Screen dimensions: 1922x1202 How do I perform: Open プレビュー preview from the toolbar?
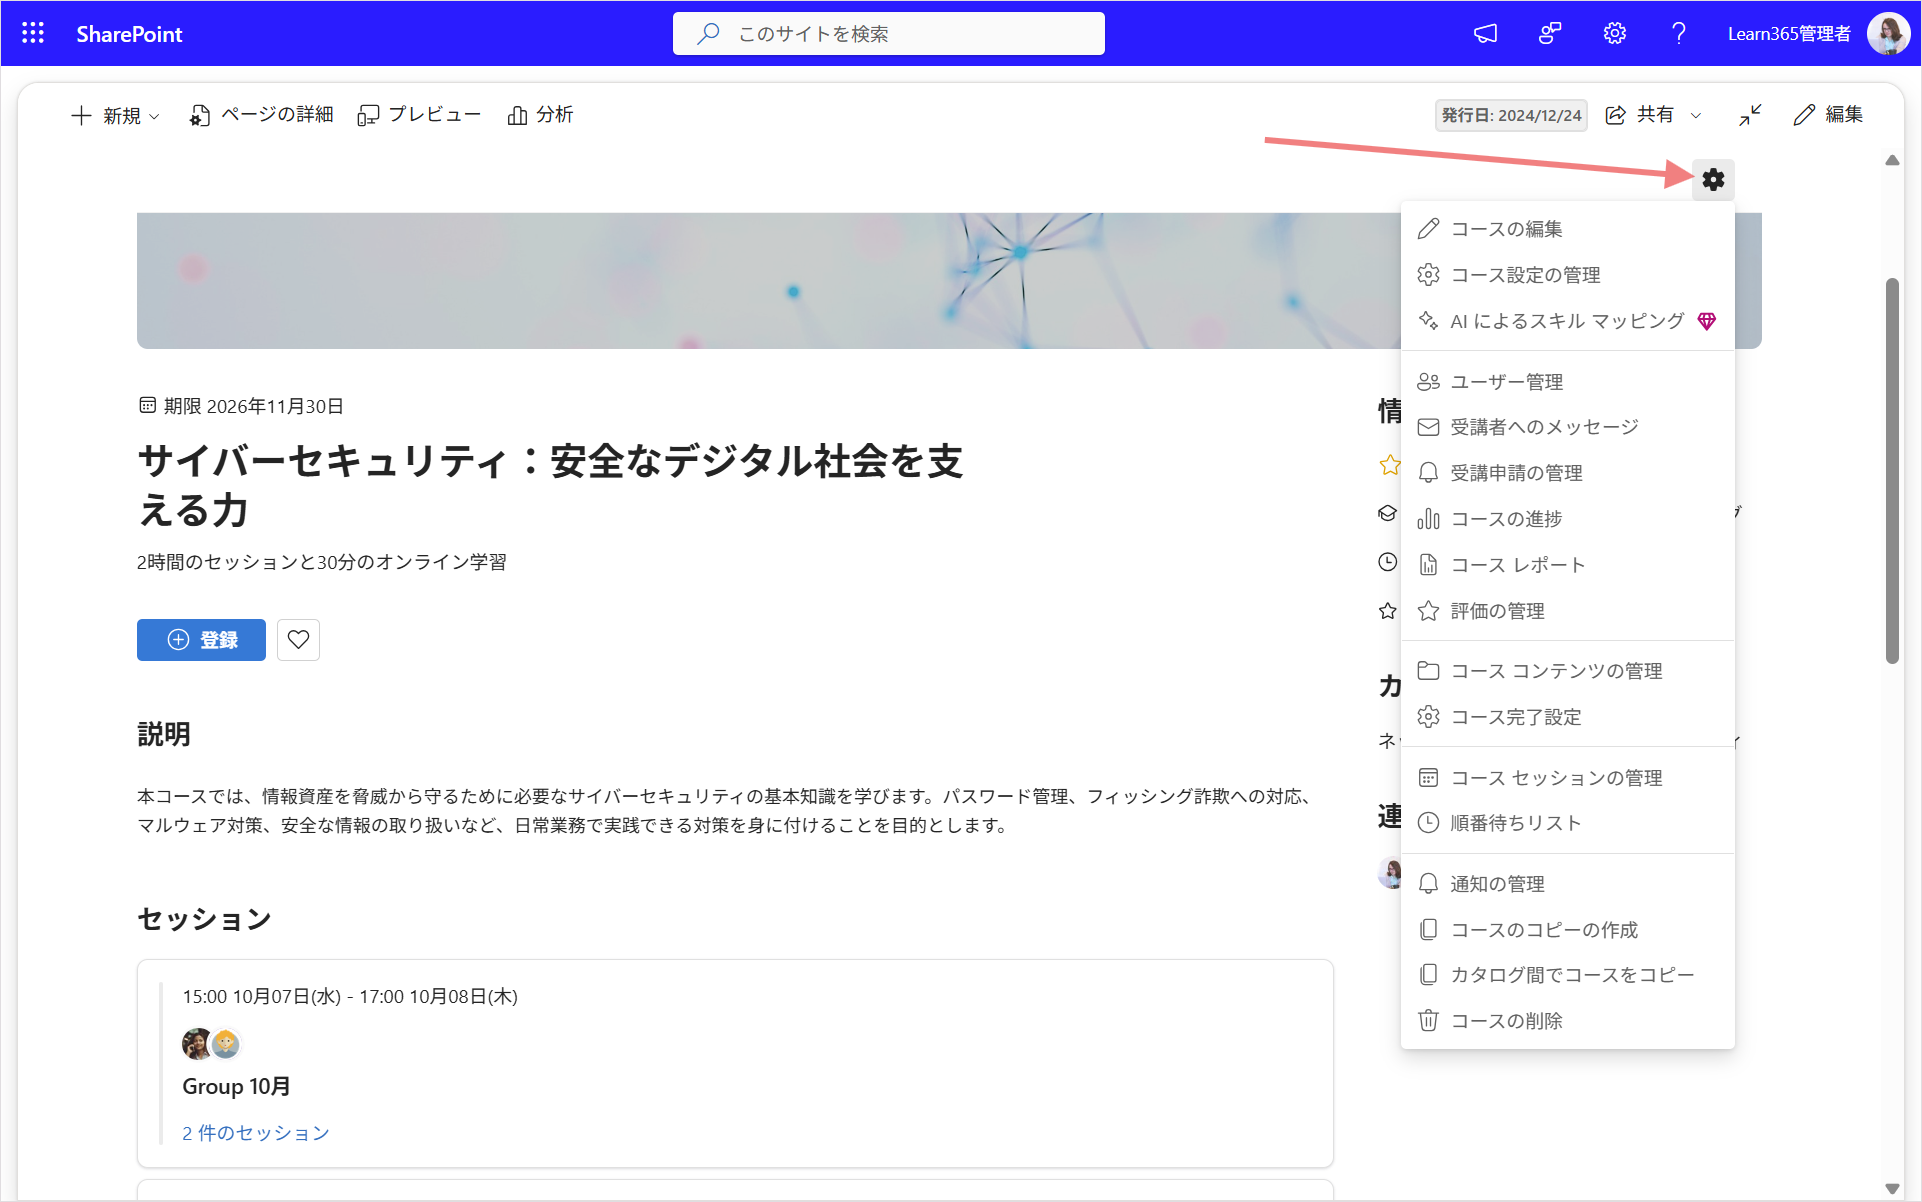(x=420, y=115)
